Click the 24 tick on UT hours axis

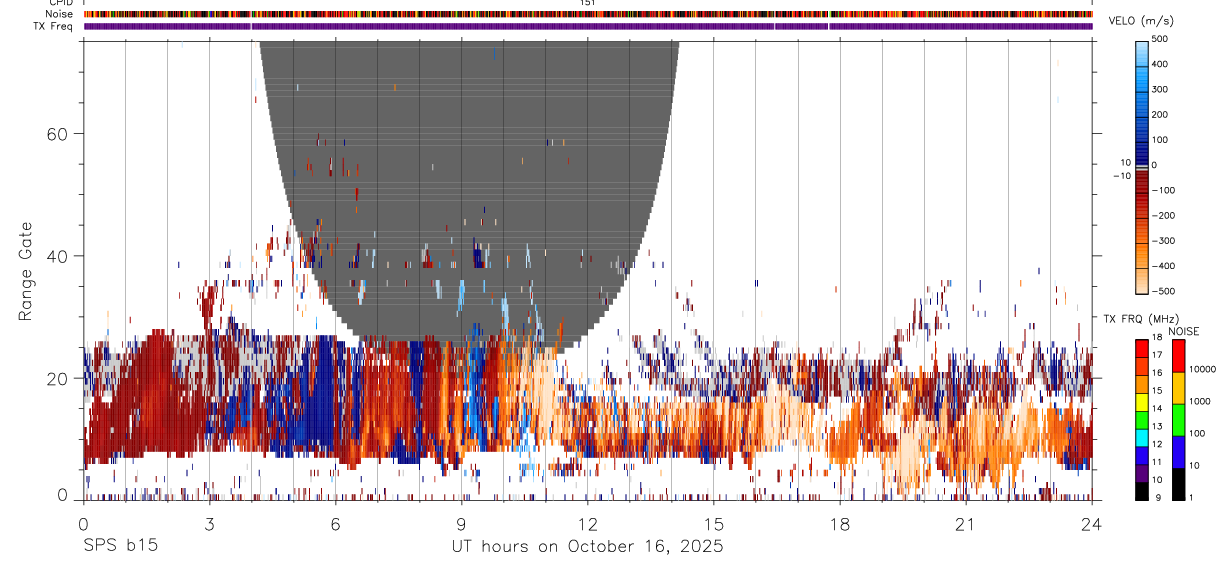1092,523
